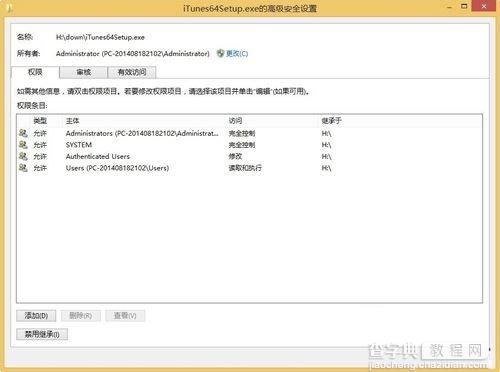Click 允许 type cell in SYSTEM row
This screenshot has height=372, width=500.
click(x=40, y=145)
